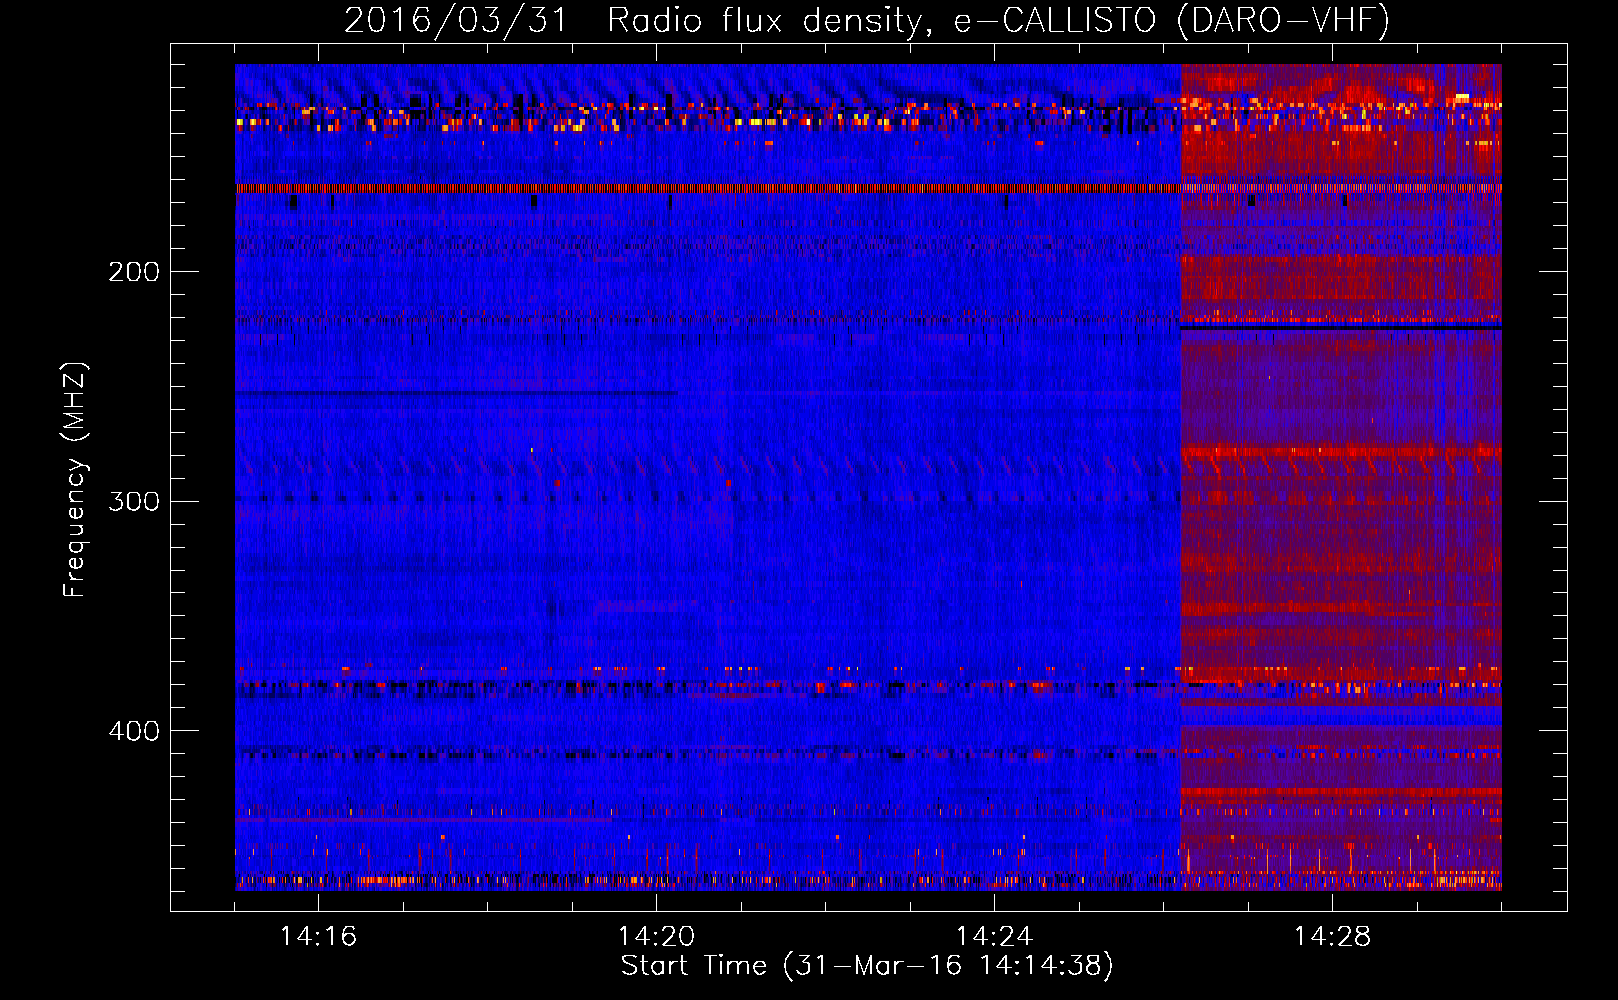The width and height of the screenshot is (1618, 1000).
Task: Click the 400 frequency tick label
Action: tap(134, 731)
